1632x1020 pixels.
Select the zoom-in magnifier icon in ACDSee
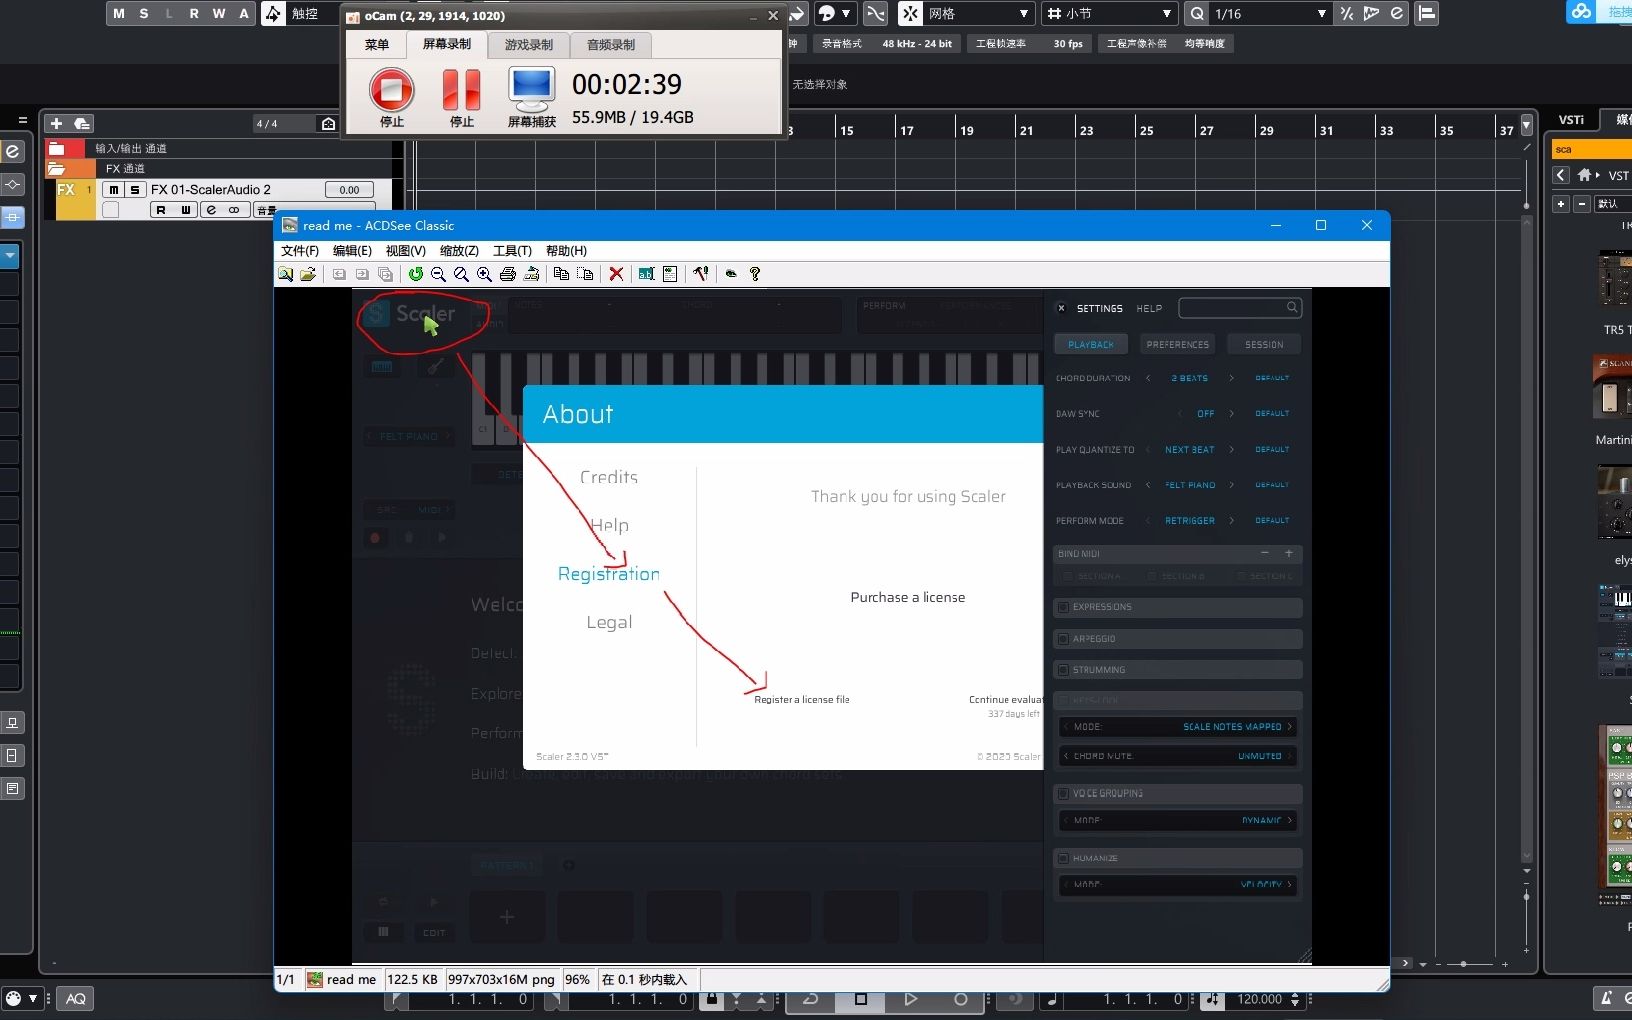click(x=484, y=274)
